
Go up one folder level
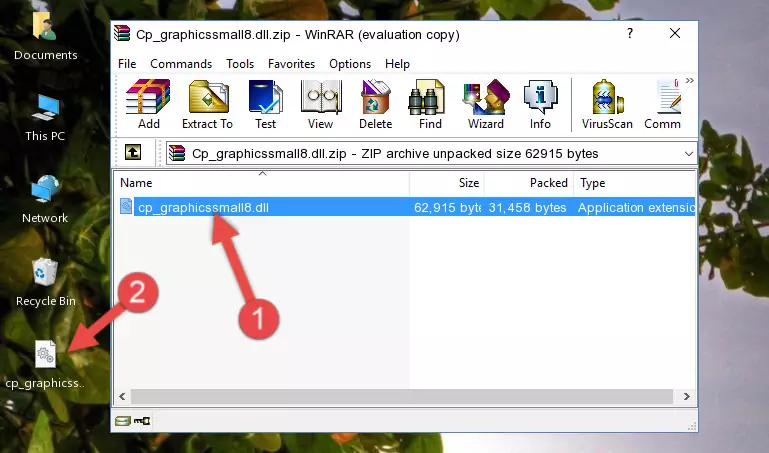pyautogui.click(x=133, y=152)
